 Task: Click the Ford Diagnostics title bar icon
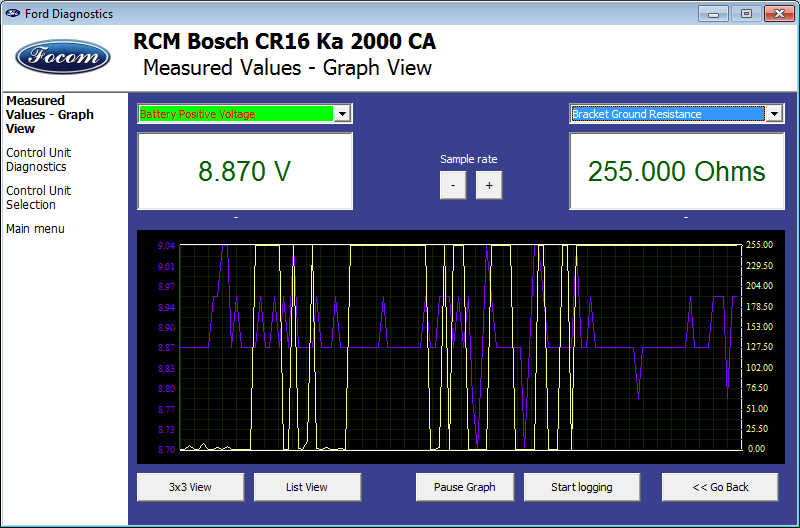13,13
